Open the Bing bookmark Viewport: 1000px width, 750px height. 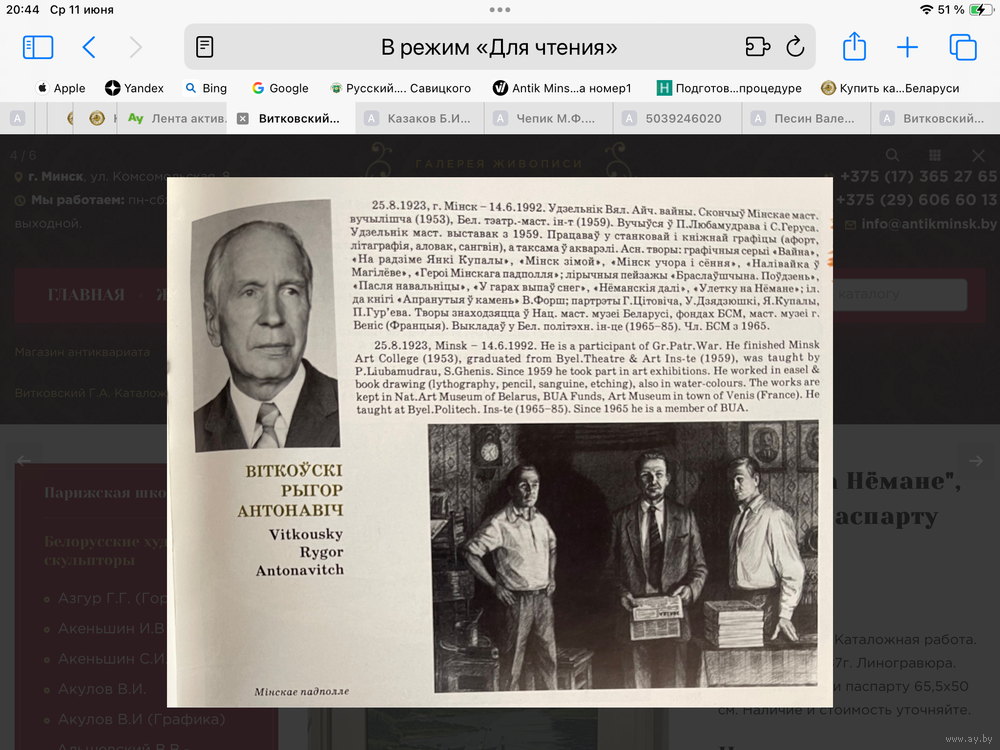(206, 88)
